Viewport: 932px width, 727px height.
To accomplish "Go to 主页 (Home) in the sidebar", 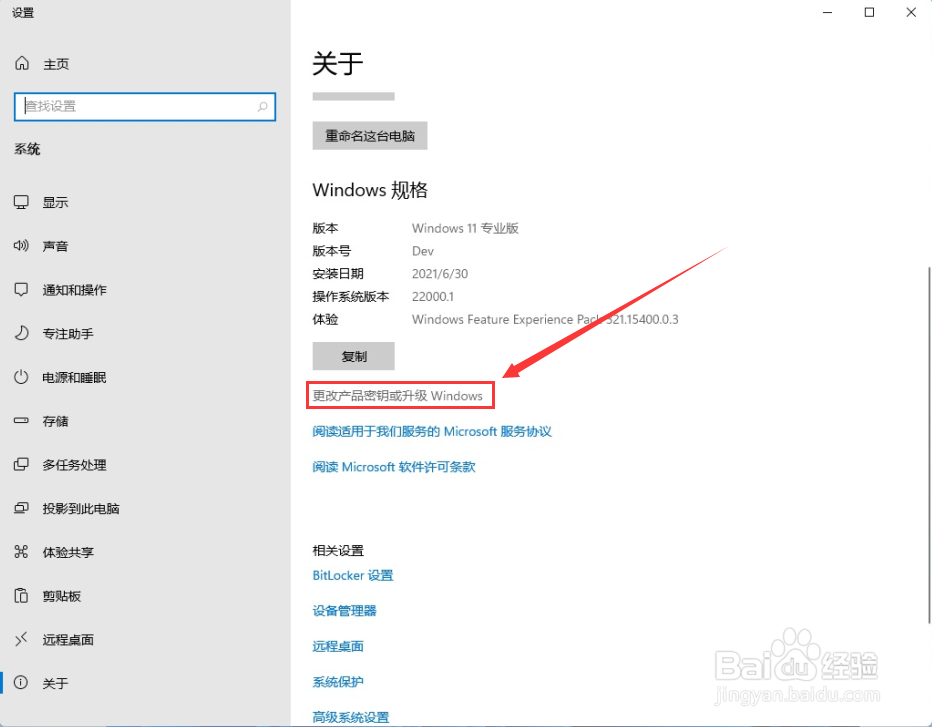I will pos(22,63).
